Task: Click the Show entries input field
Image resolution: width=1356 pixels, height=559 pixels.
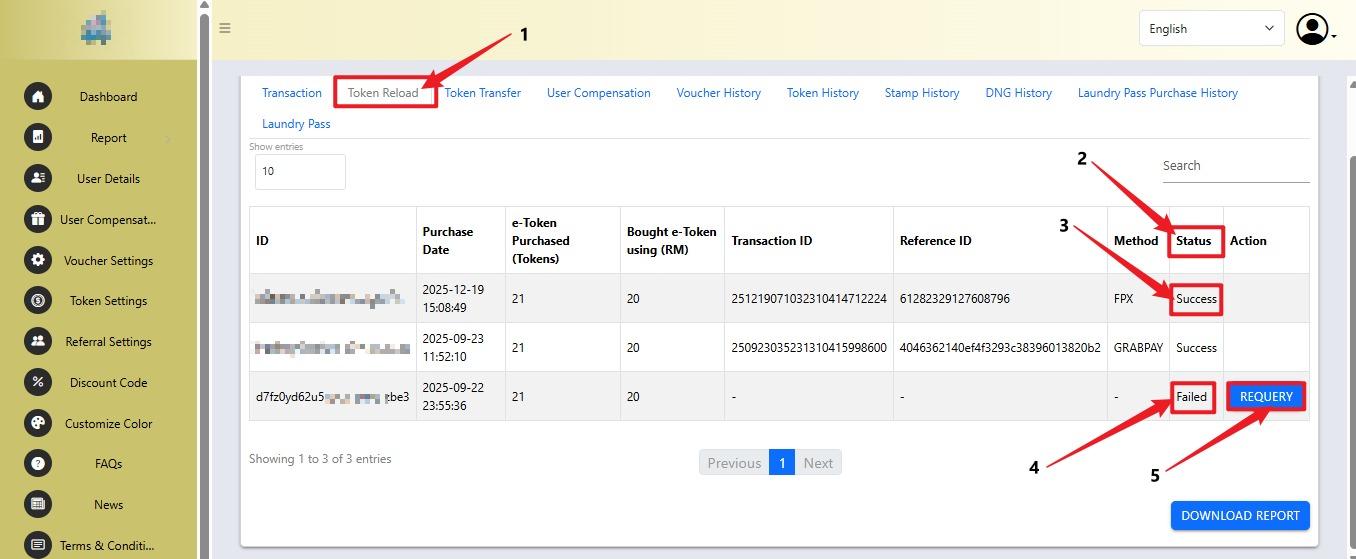Action: click(x=300, y=171)
